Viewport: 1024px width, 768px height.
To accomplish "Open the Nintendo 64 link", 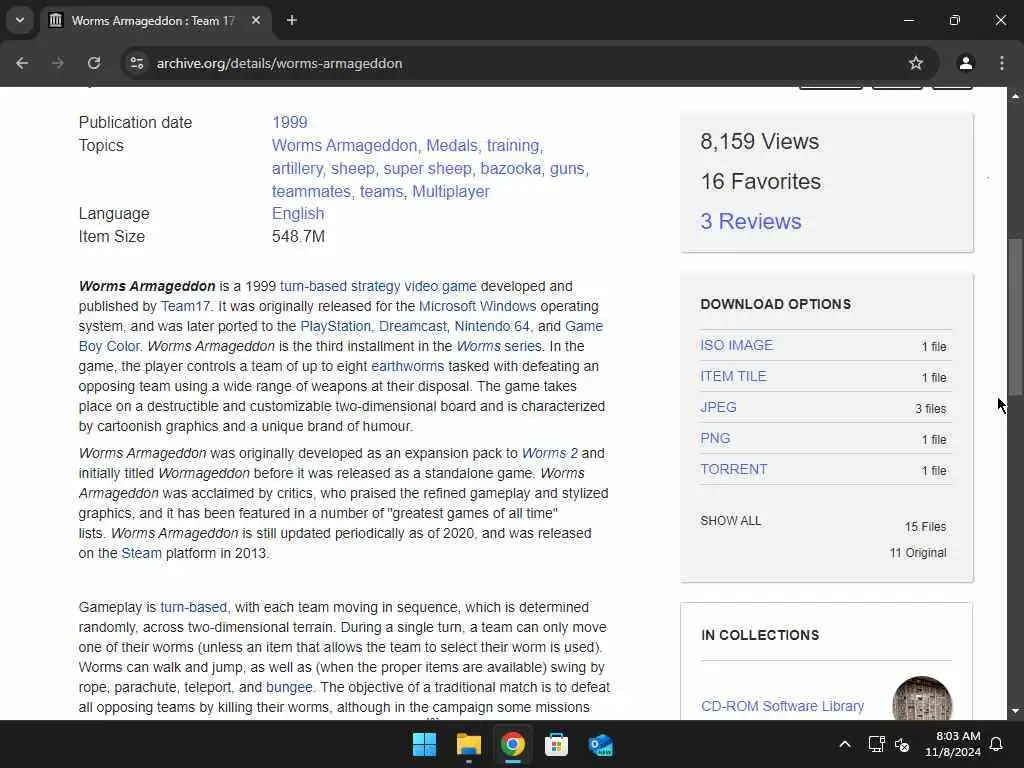I will (x=492, y=326).
